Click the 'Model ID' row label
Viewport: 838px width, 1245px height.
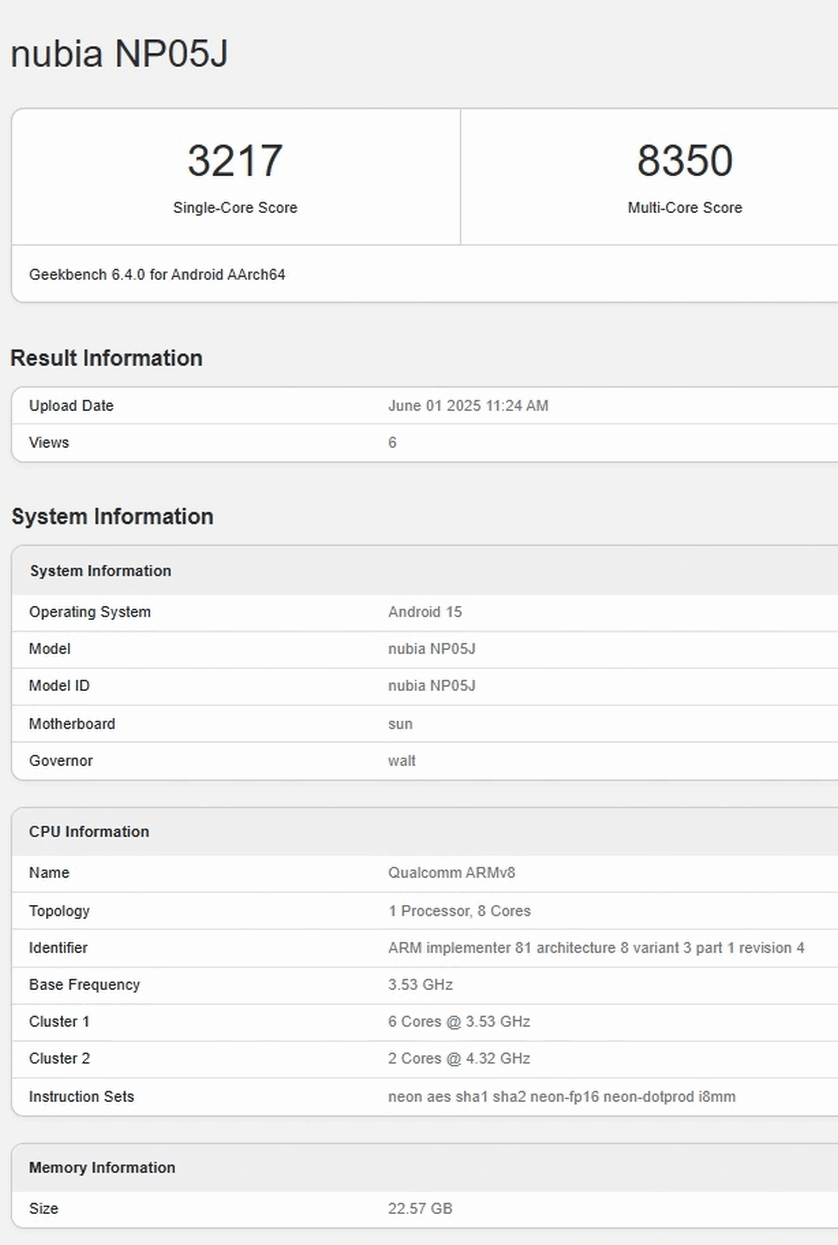click(x=59, y=686)
